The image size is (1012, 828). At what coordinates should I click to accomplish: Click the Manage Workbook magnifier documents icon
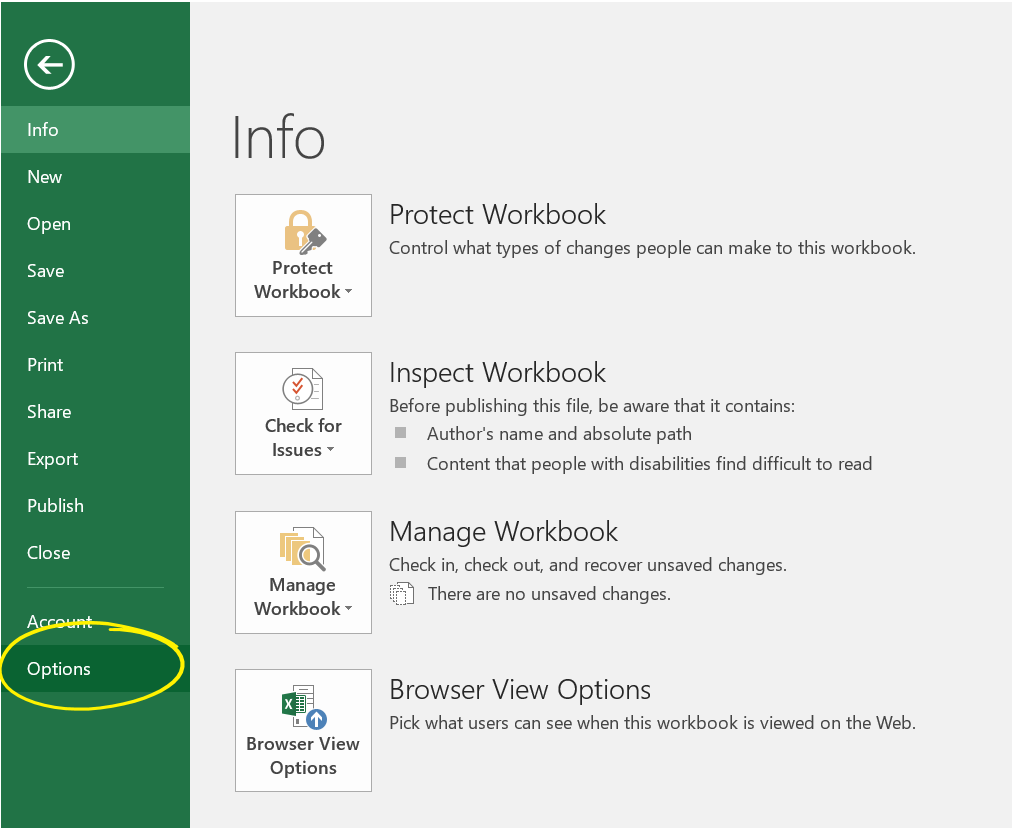(303, 549)
